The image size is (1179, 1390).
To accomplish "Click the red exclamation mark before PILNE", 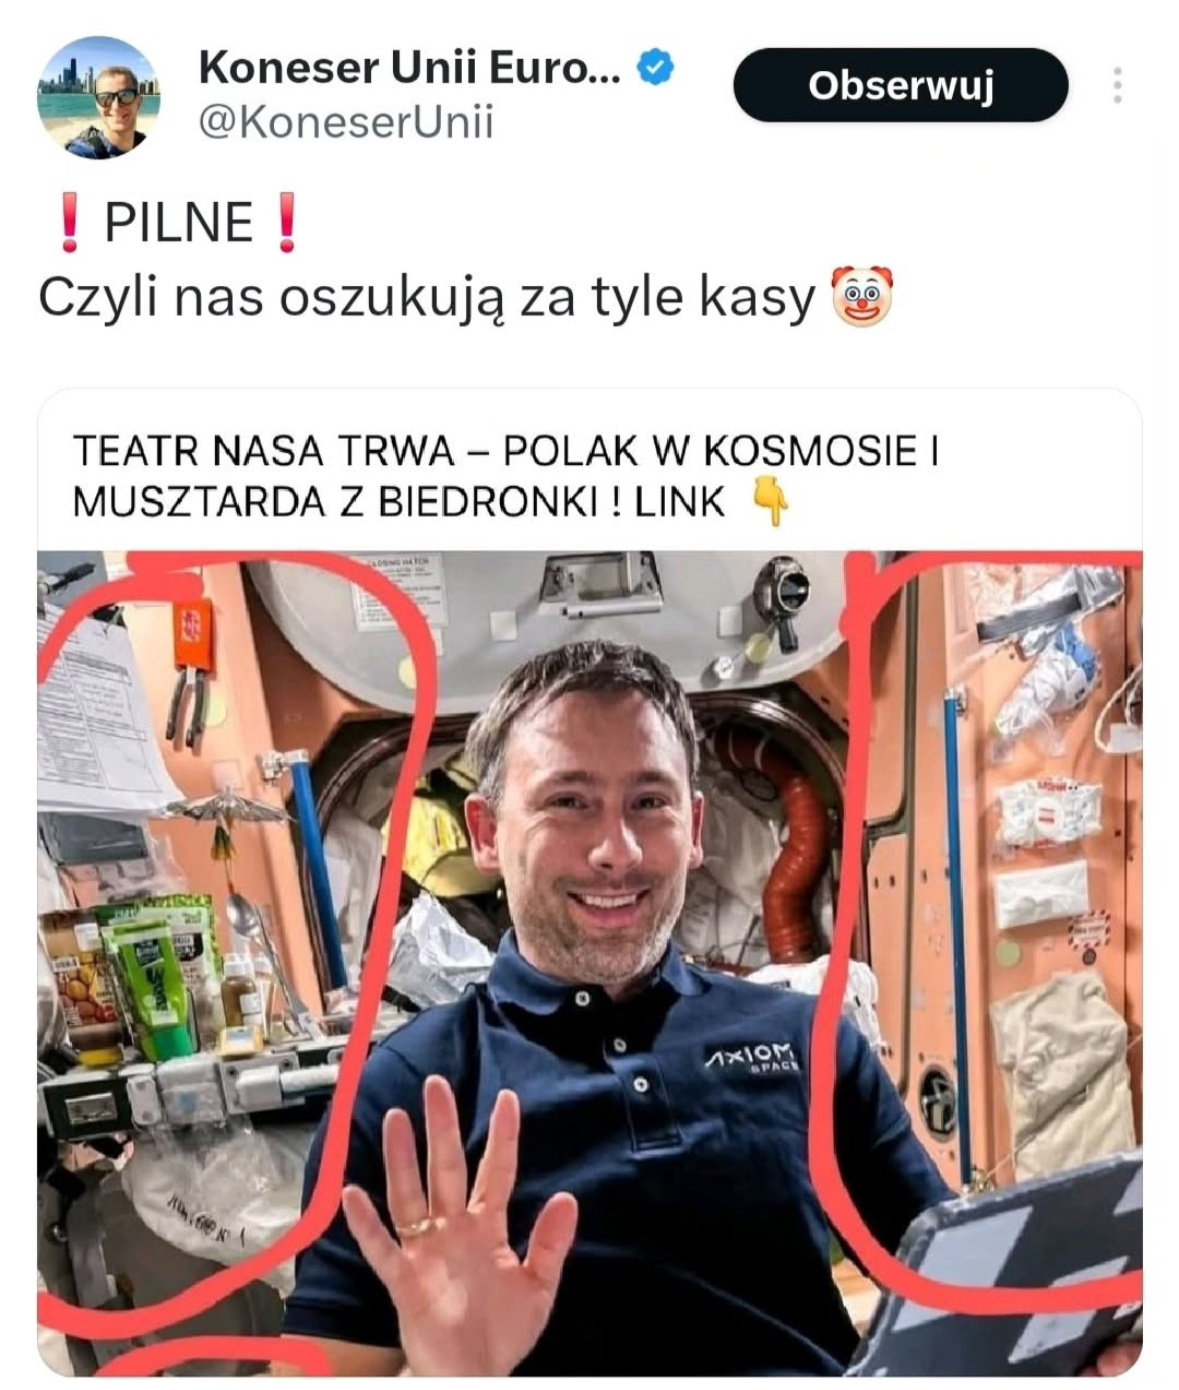I will click(68, 222).
